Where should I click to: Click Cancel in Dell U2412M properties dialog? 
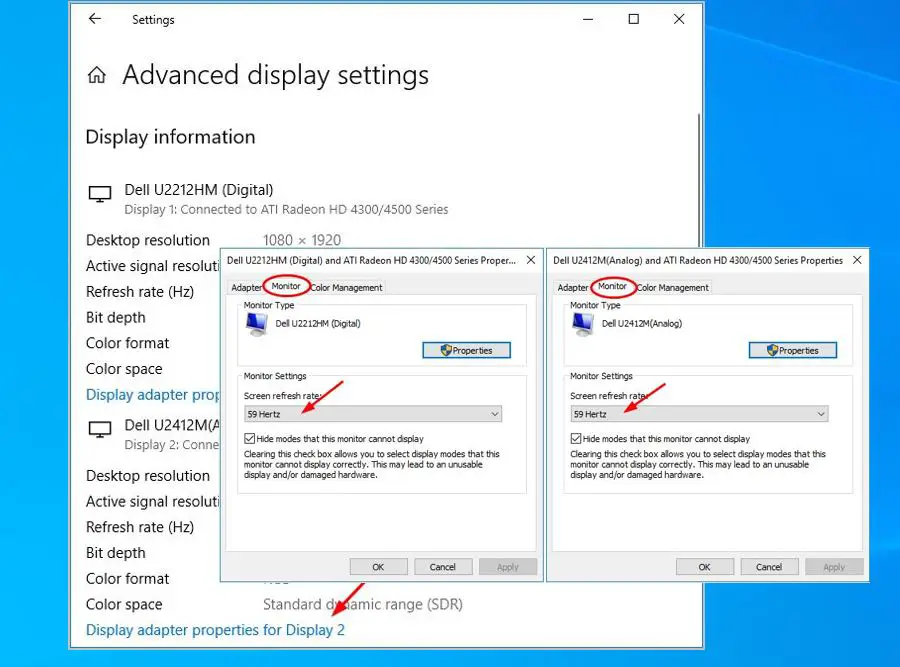point(769,567)
